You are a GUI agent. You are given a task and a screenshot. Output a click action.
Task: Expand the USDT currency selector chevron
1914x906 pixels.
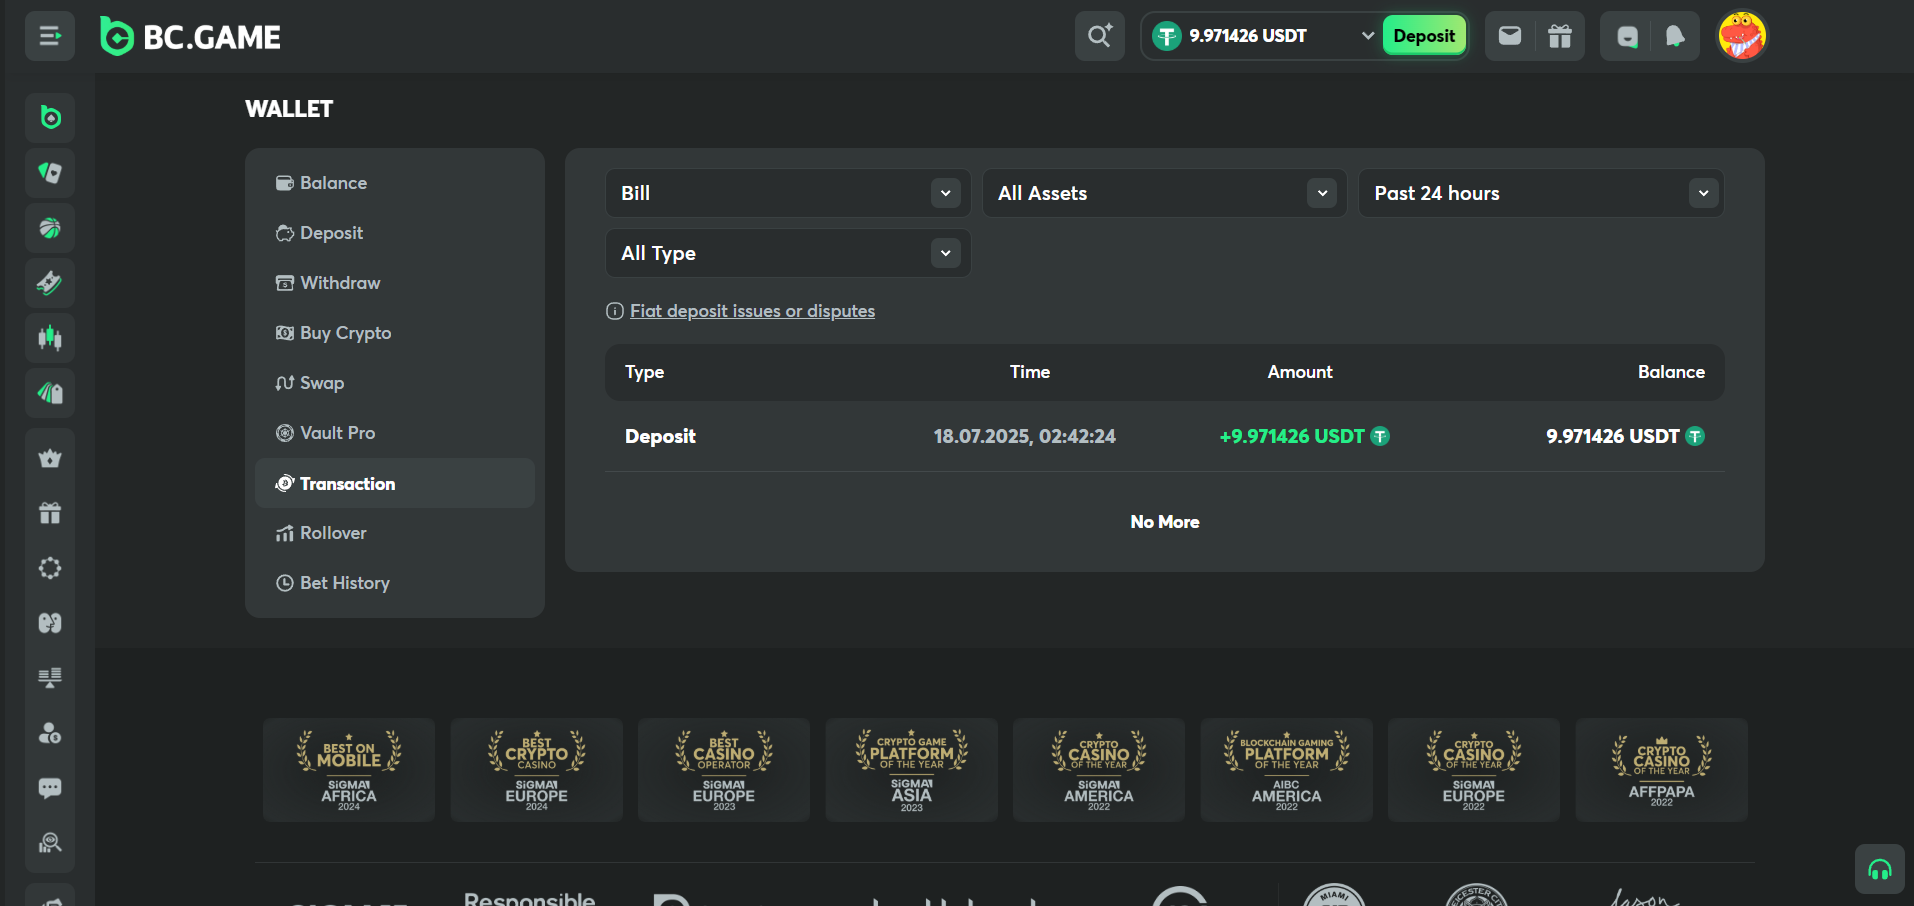point(1368,36)
